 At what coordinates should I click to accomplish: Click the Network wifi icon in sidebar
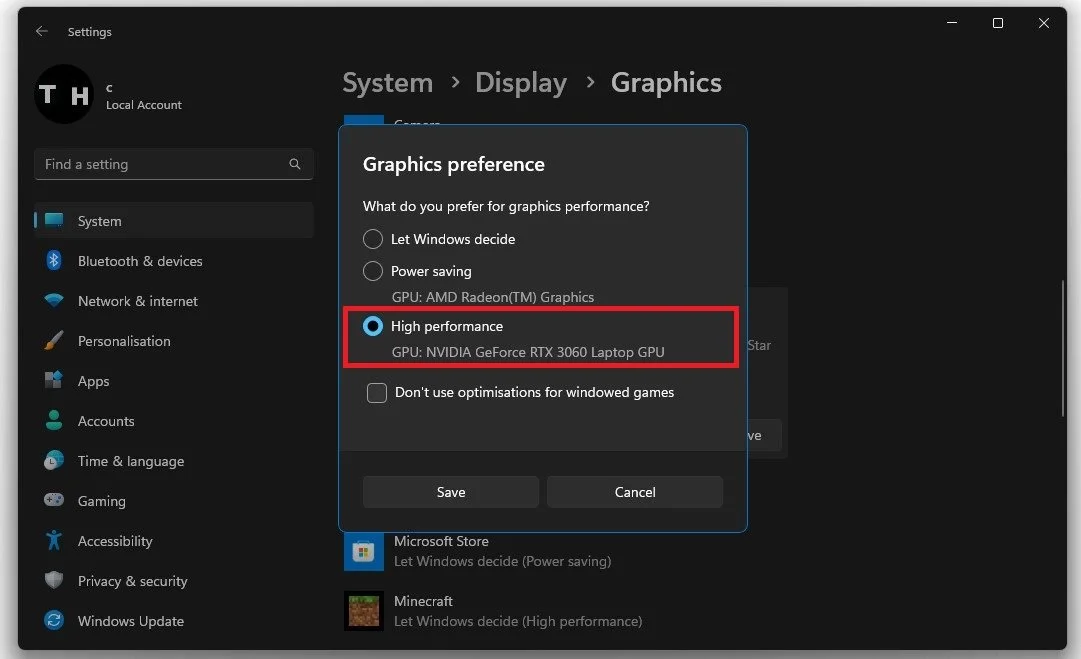54,301
